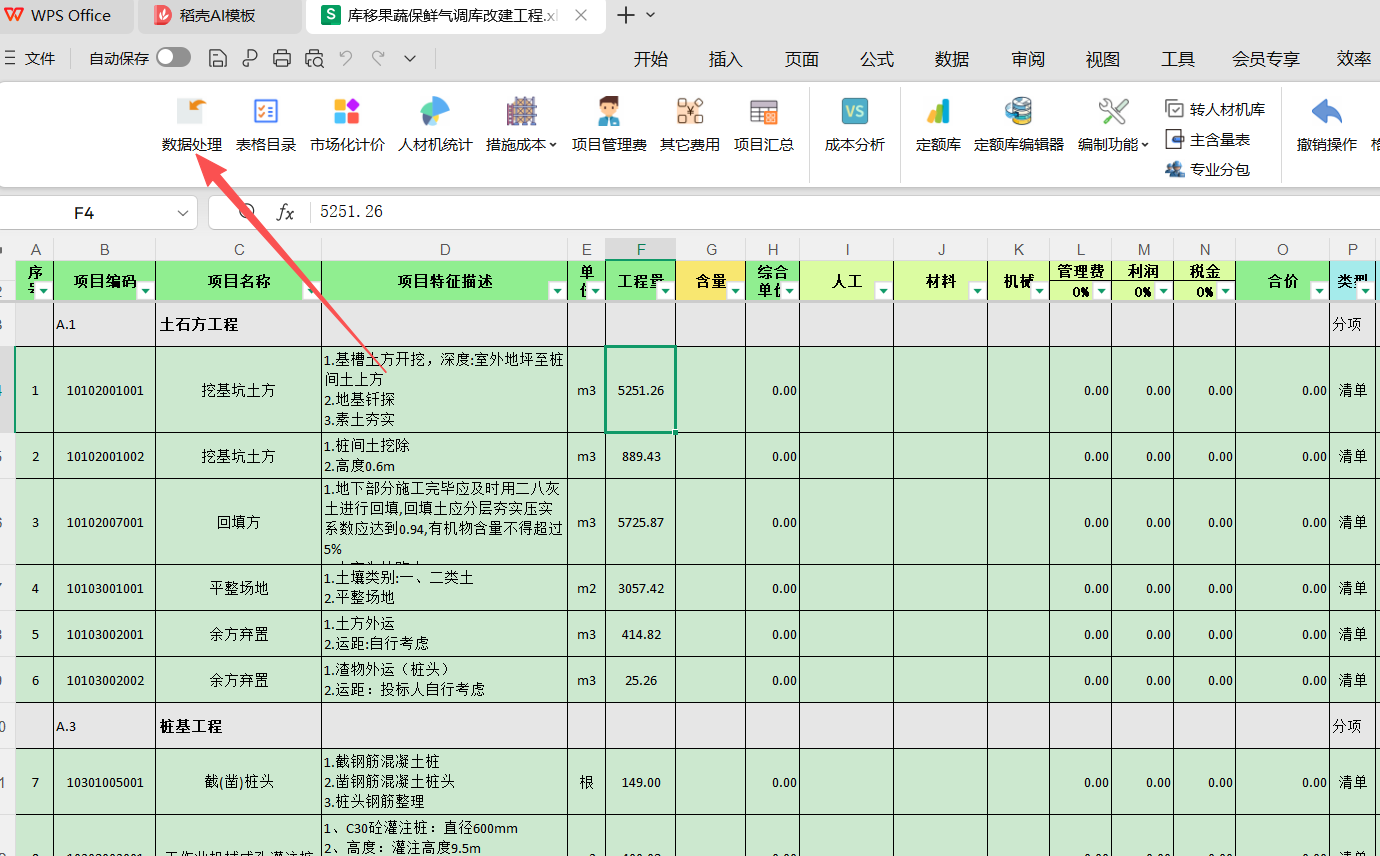
Task: Select the unit cell 根 in row 7
Action: click(587, 782)
